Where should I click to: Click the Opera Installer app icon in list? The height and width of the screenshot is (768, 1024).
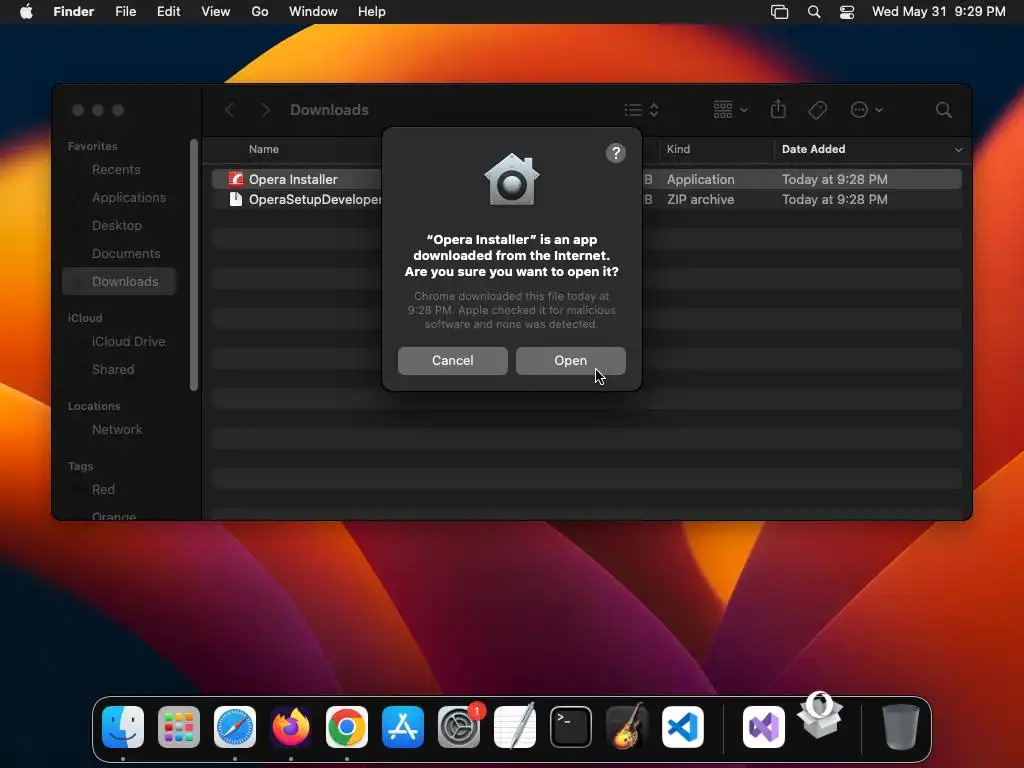[x=236, y=179]
